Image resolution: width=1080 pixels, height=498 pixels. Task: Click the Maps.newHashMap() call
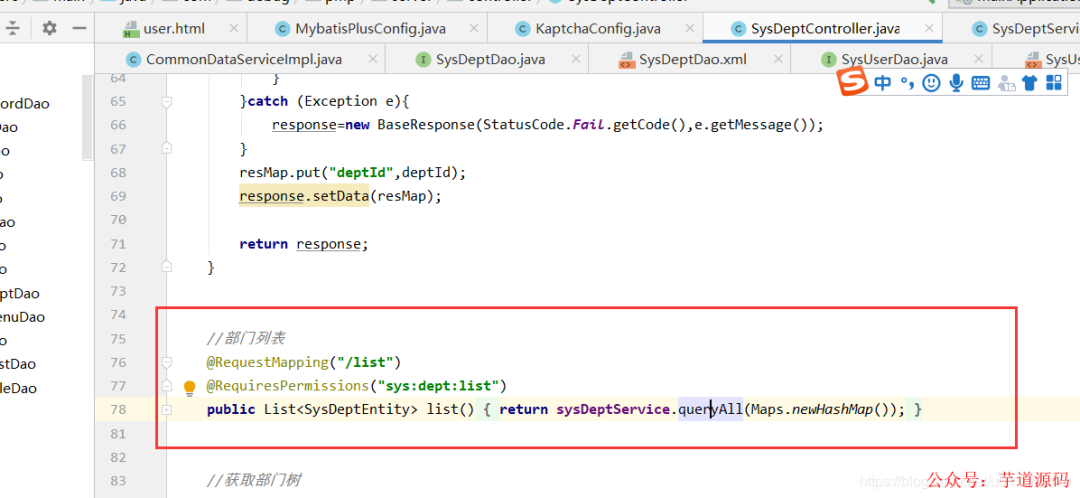tap(823, 409)
